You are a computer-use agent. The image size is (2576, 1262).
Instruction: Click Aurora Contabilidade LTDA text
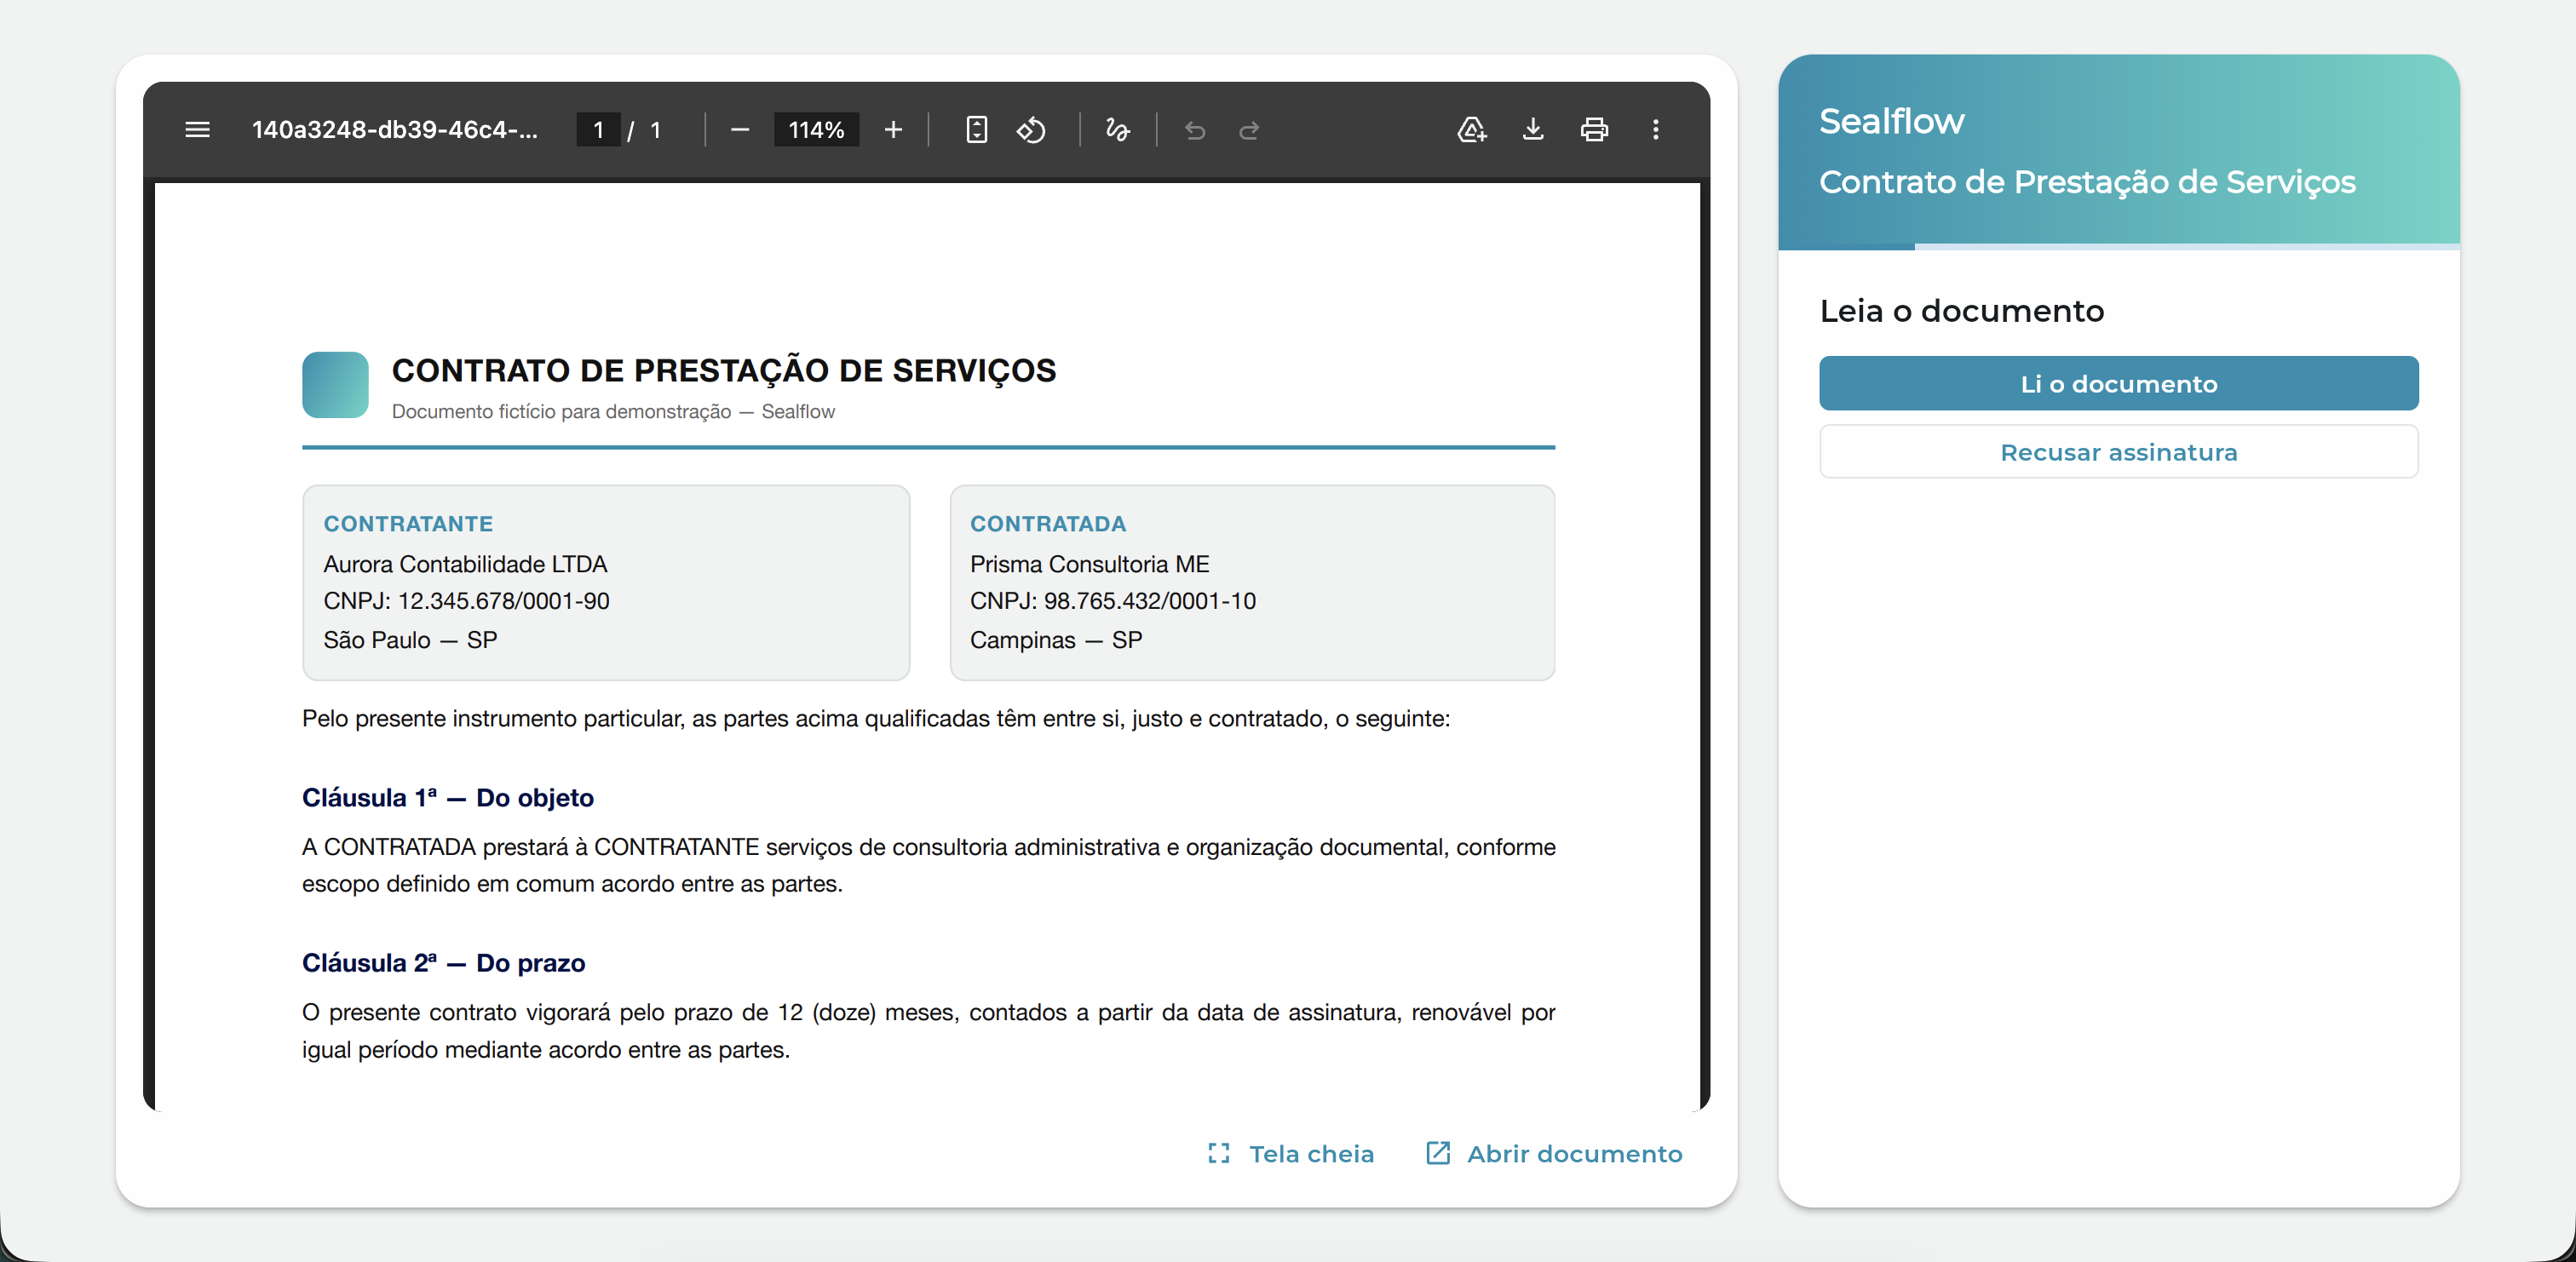click(x=465, y=564)
